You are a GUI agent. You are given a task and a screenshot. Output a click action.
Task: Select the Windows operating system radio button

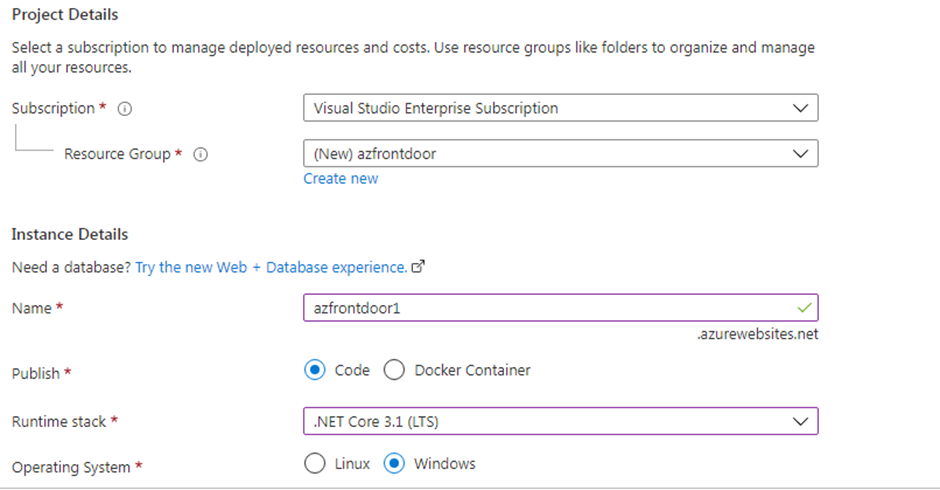pos(394,464)
